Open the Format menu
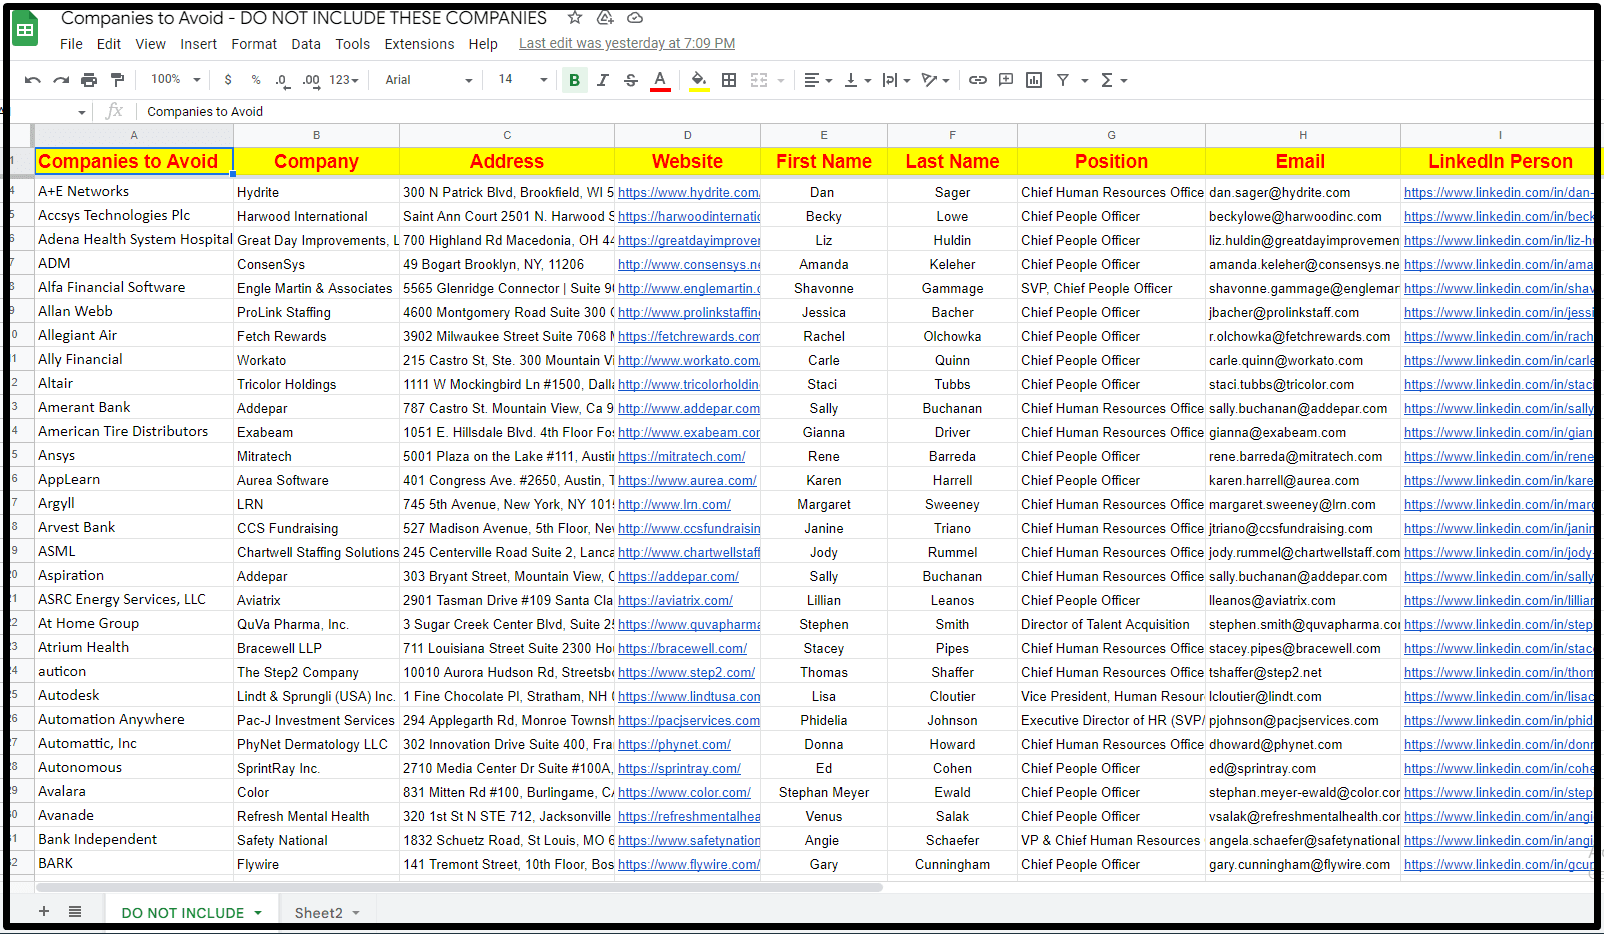This screenshot has width=1604, height=934. pyautogui.click(x=254, y=44)
